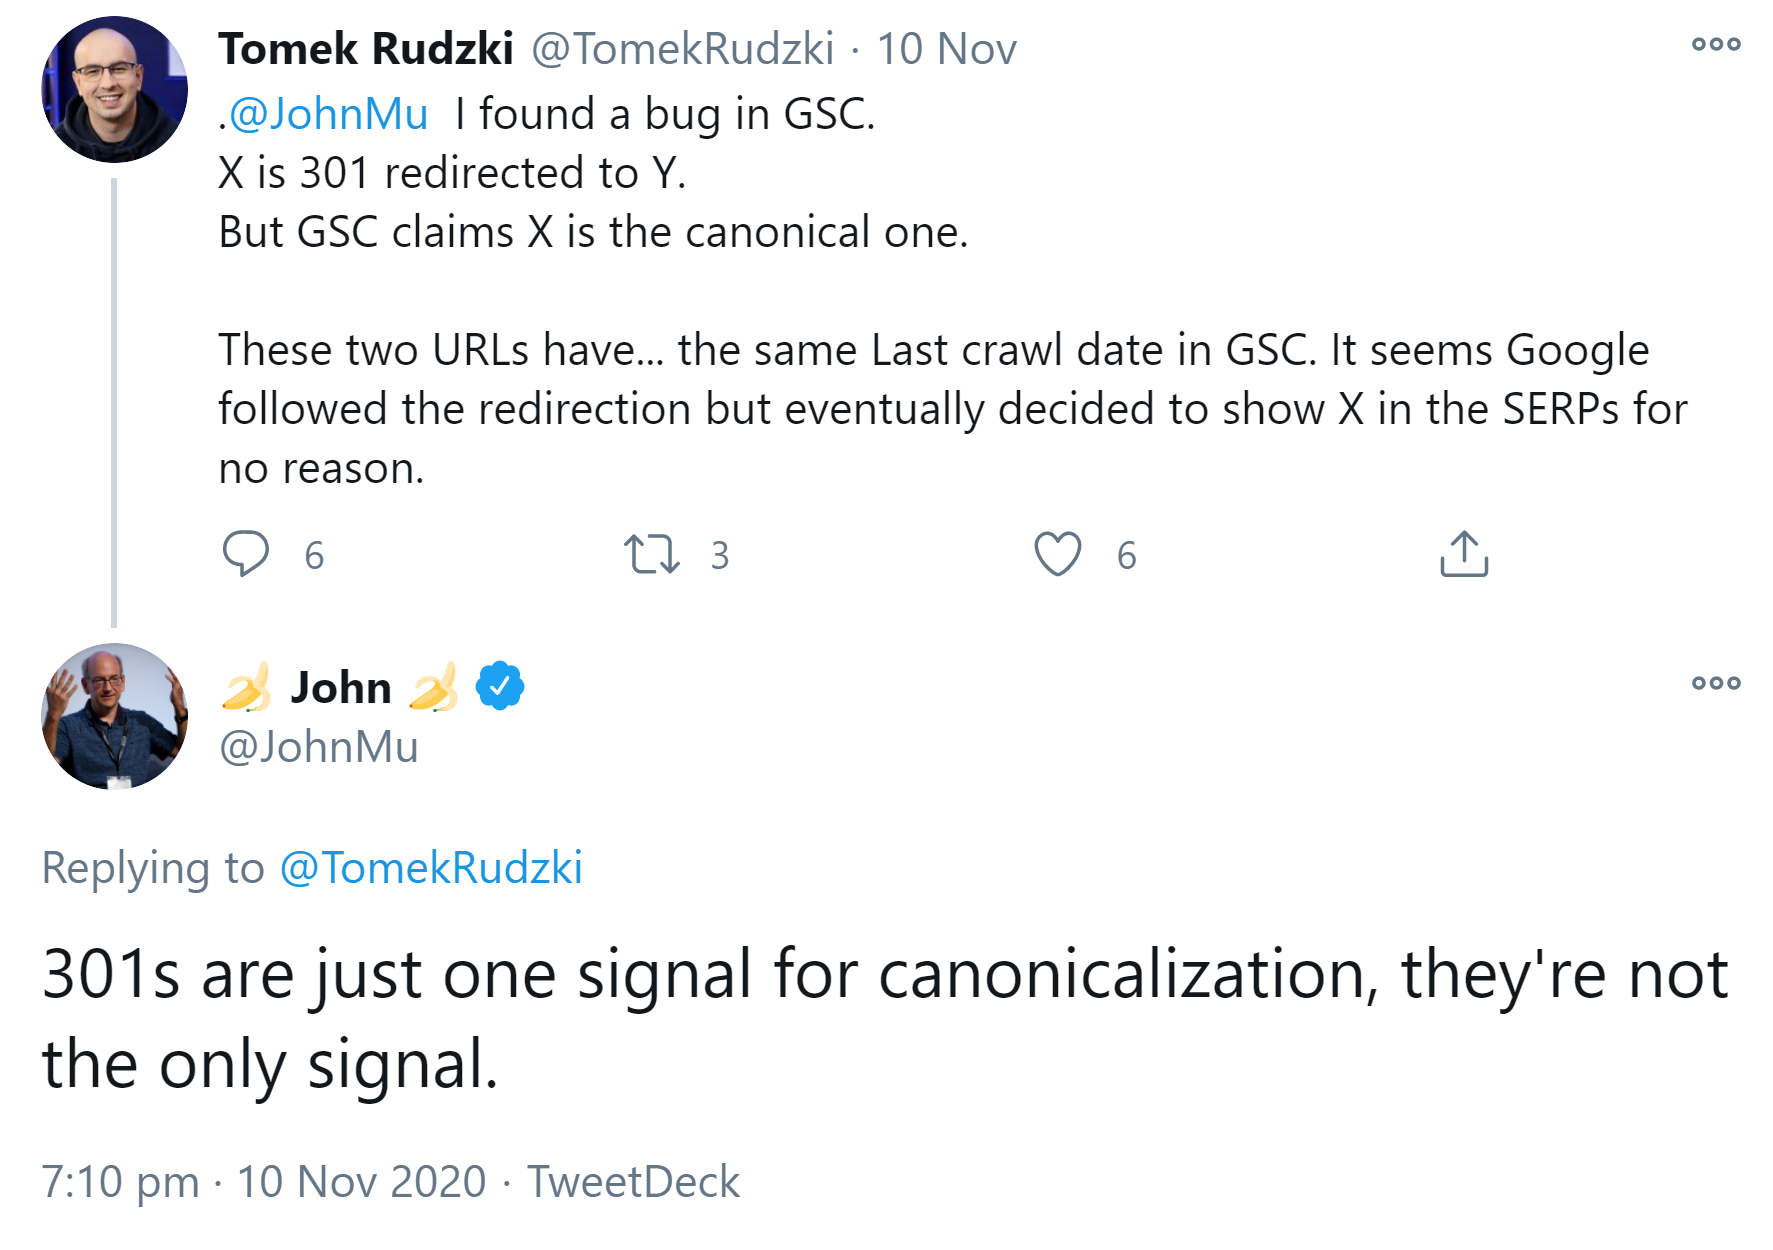Open John's profile picture

click(114, 716)
